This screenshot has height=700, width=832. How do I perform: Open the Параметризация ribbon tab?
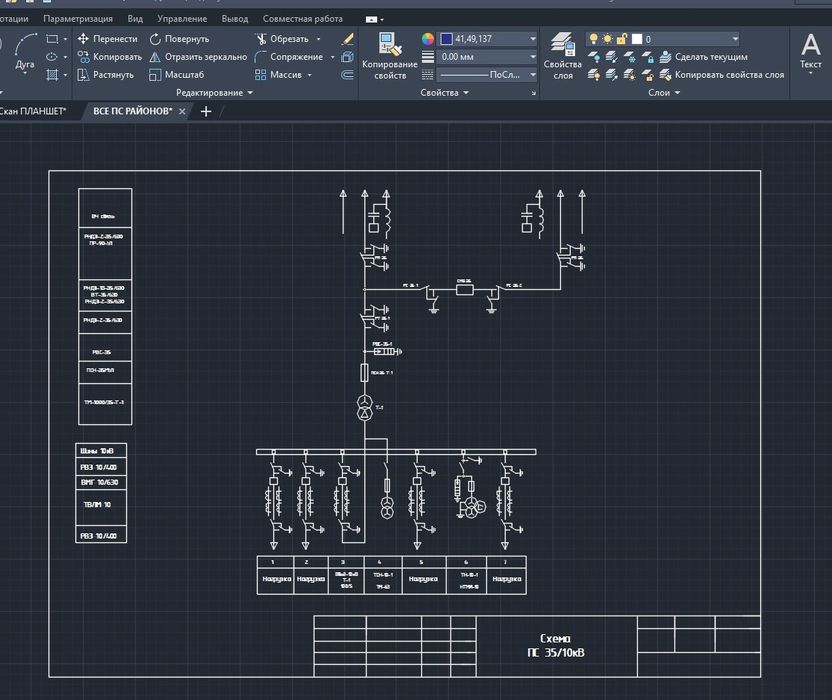[78, 19]
